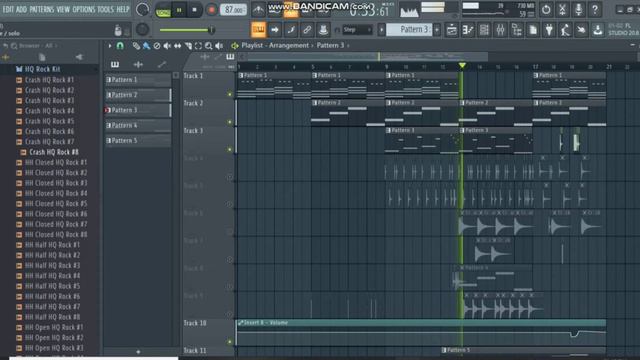The height and width of the screenshot is (360, 640).
Task: Open the playlist view icon
Action: tap(451, 29)
